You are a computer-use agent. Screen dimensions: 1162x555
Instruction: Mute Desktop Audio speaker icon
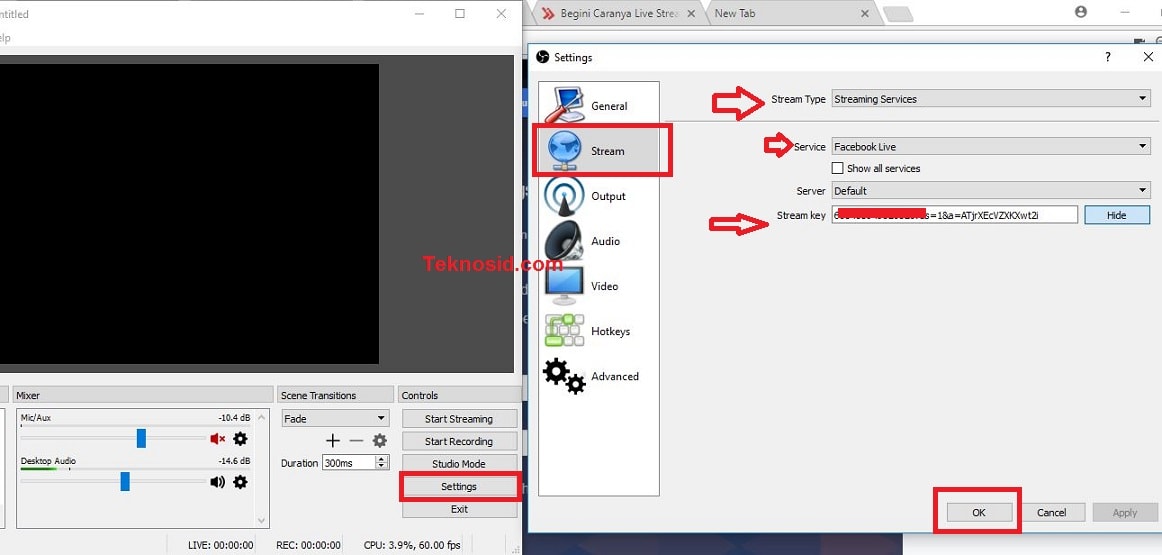point(217,482)
